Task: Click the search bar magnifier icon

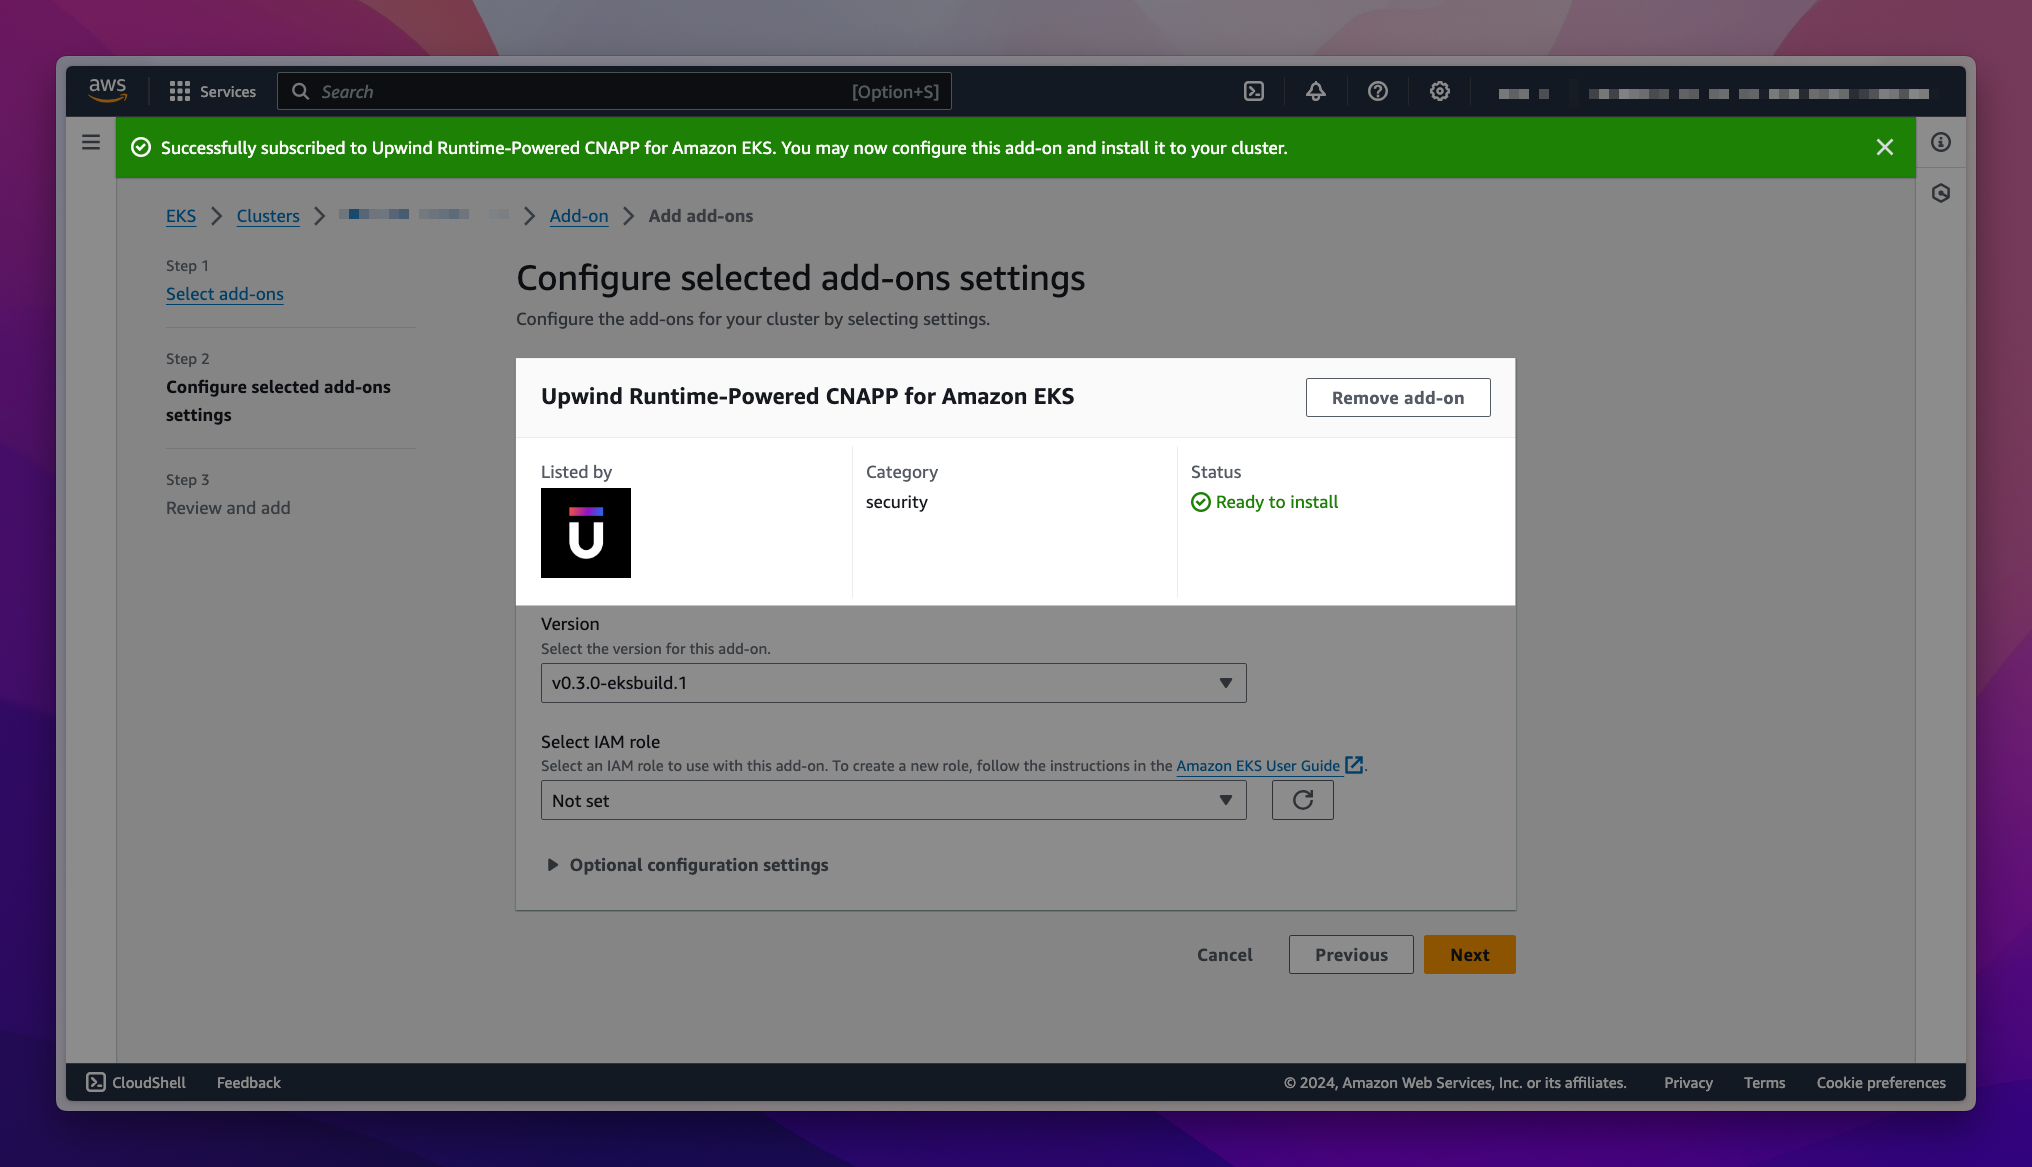Action: (x=299, y=91)
